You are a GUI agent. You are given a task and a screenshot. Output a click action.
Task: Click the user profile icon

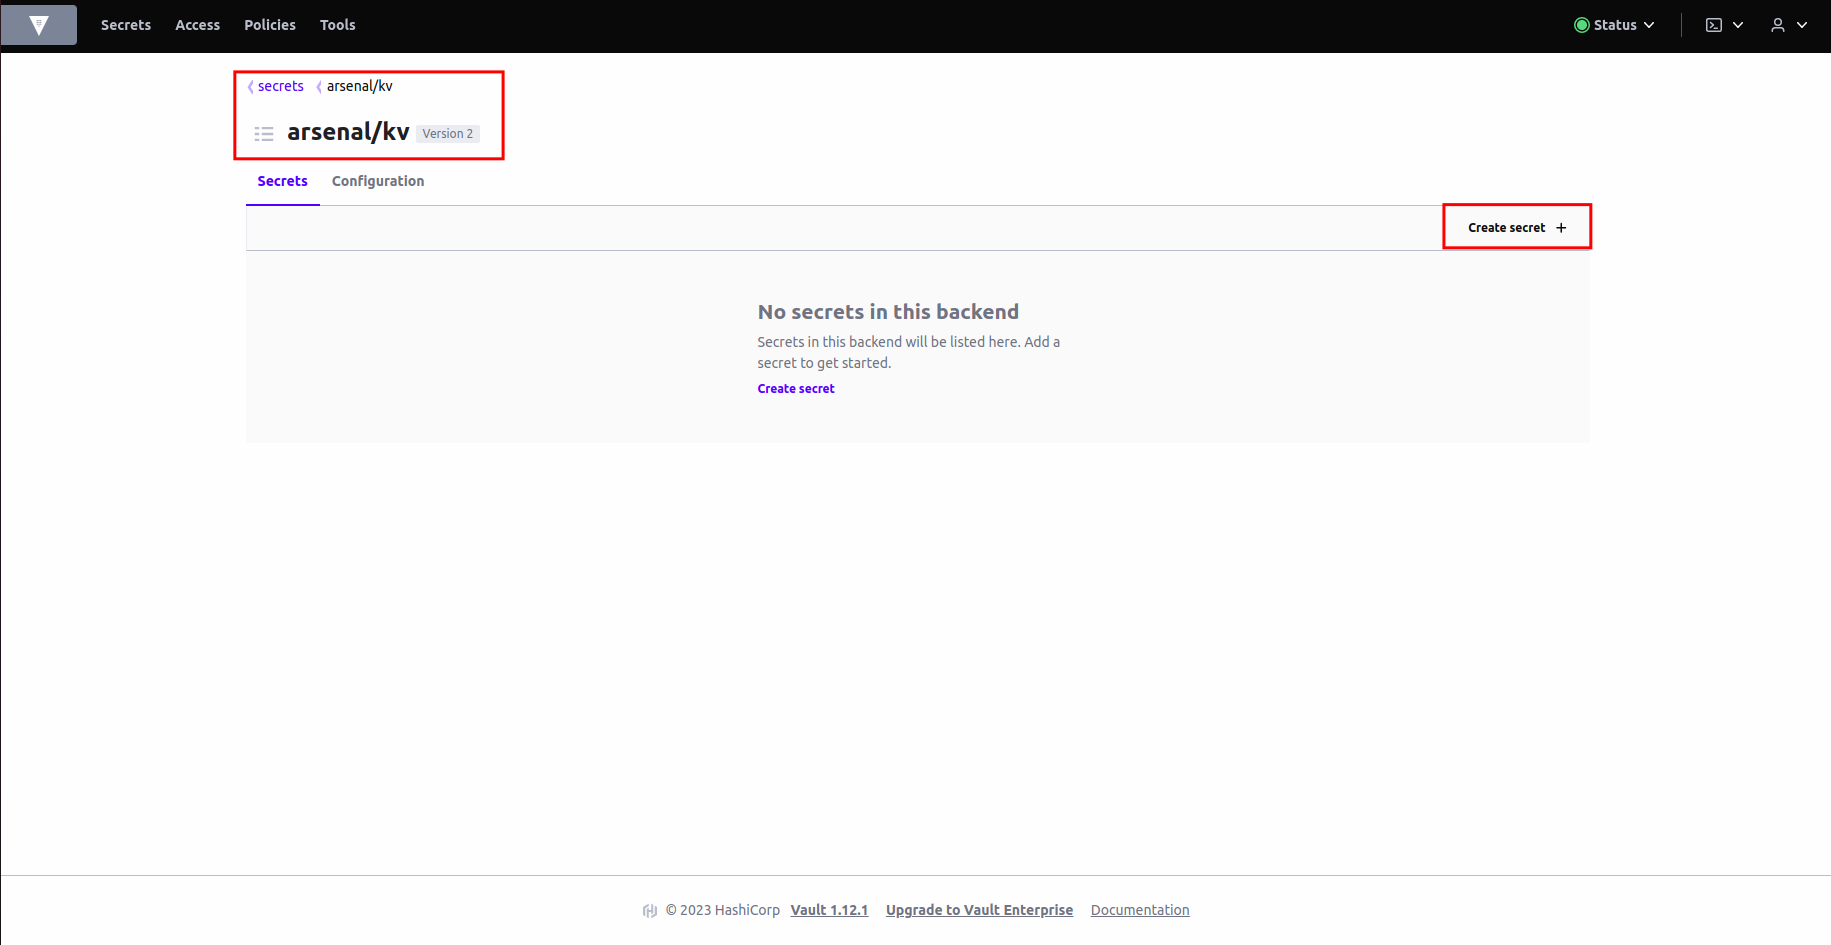click(x=1777, y=25)
